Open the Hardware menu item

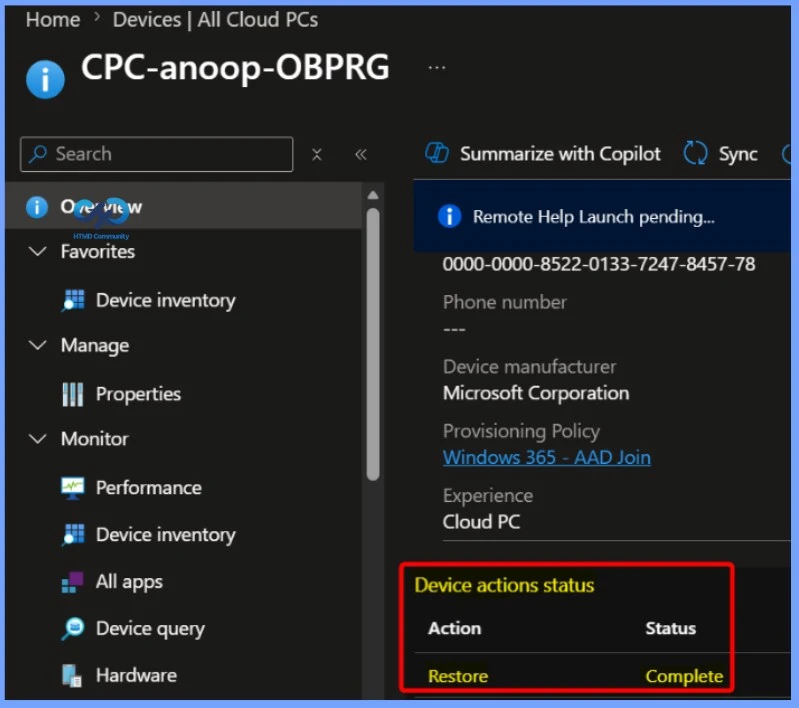[x=136, y=675]
